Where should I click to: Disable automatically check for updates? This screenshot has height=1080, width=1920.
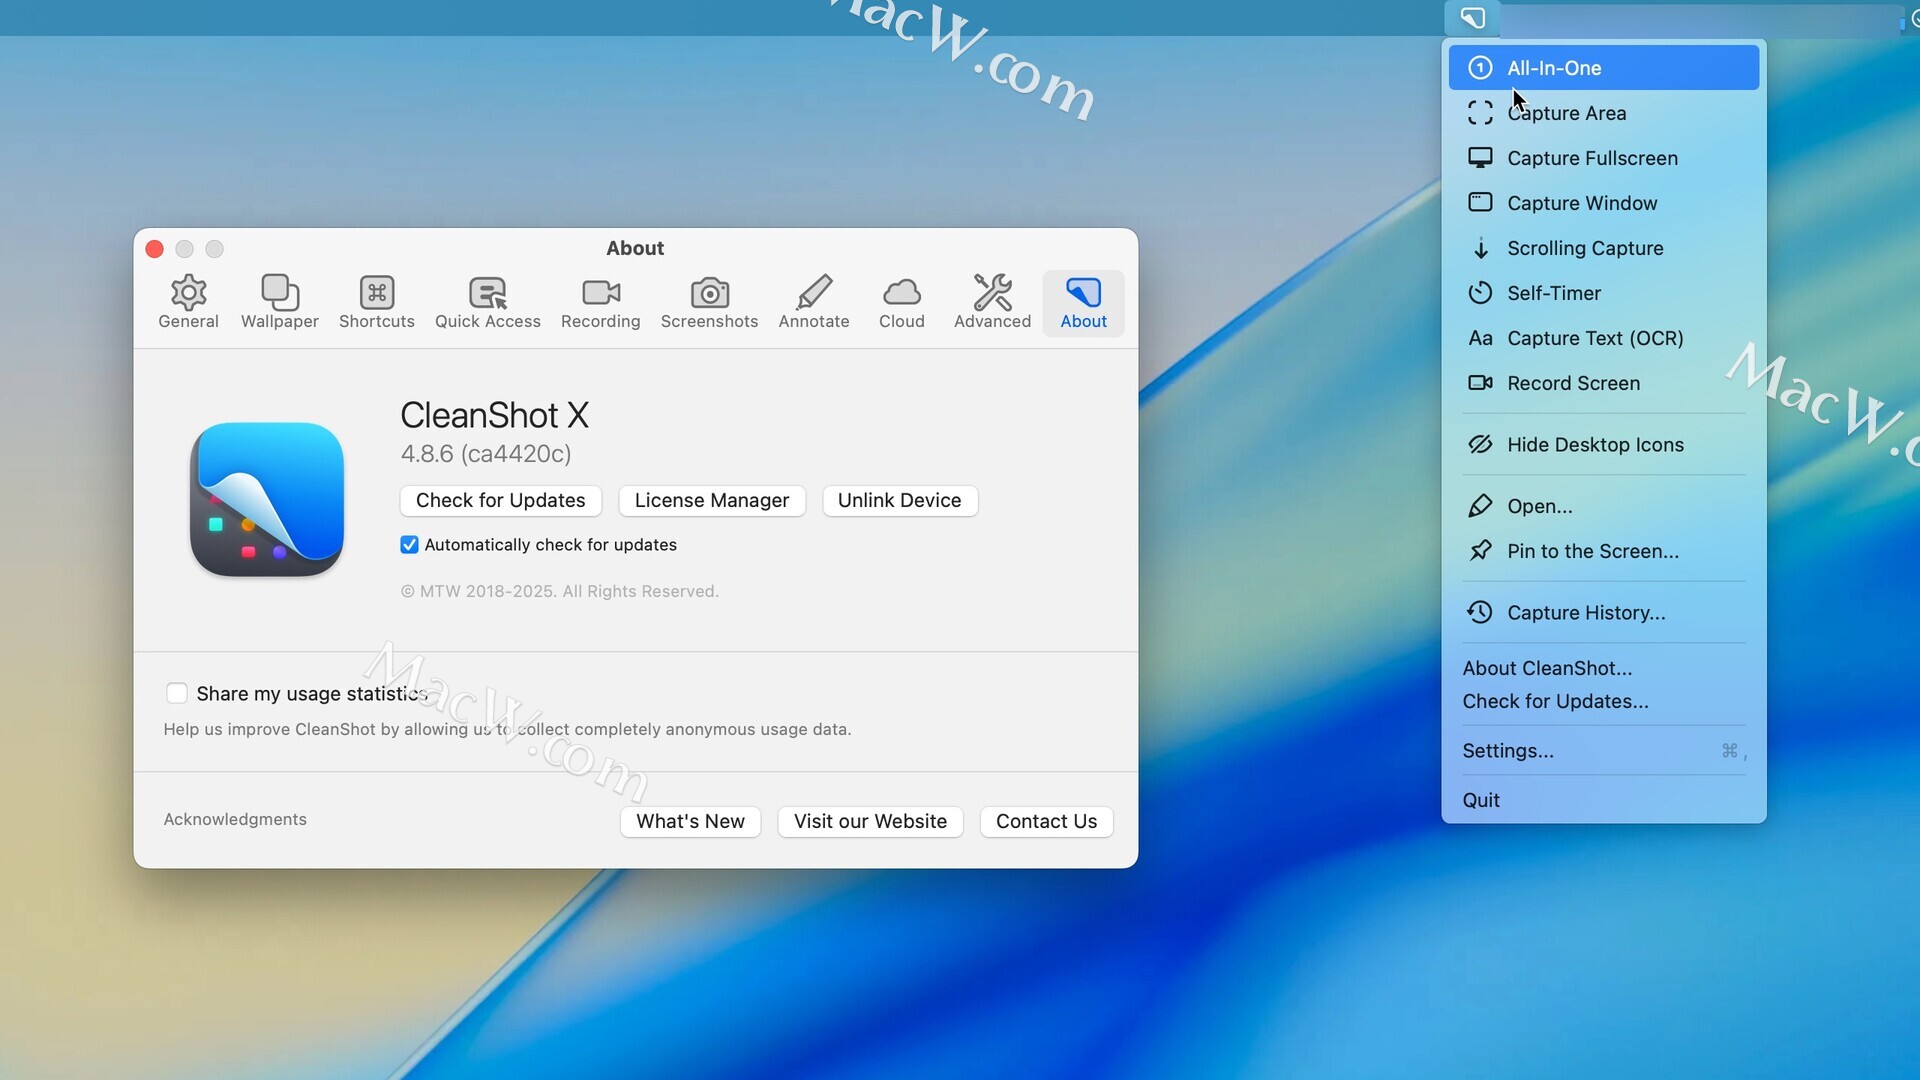coord(409,545)
